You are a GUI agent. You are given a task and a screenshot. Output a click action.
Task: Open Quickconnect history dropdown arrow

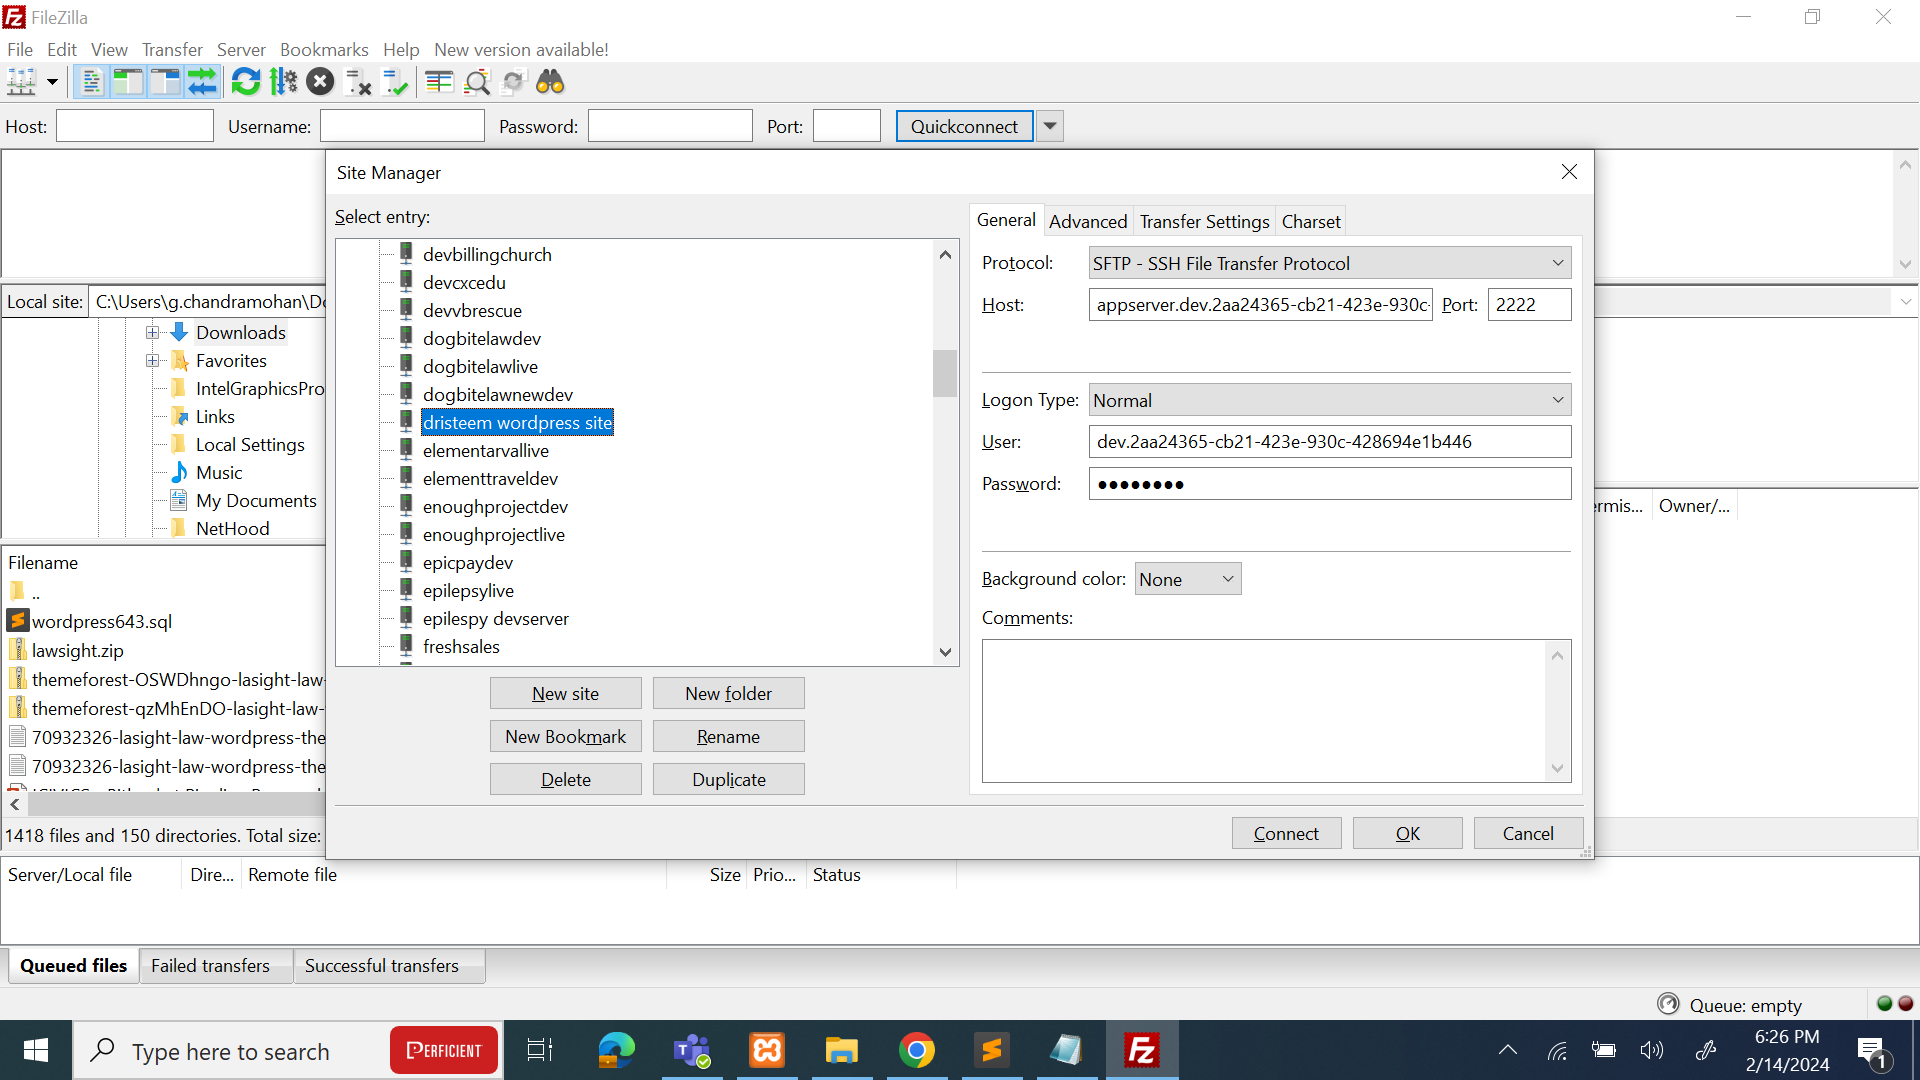pyautogui.click(x=1050, y=126)
